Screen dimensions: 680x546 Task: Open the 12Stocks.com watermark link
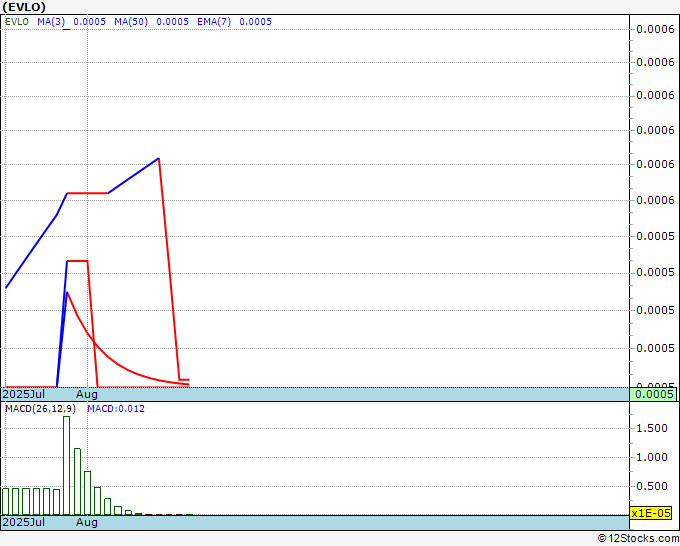[x=637, y=539]
